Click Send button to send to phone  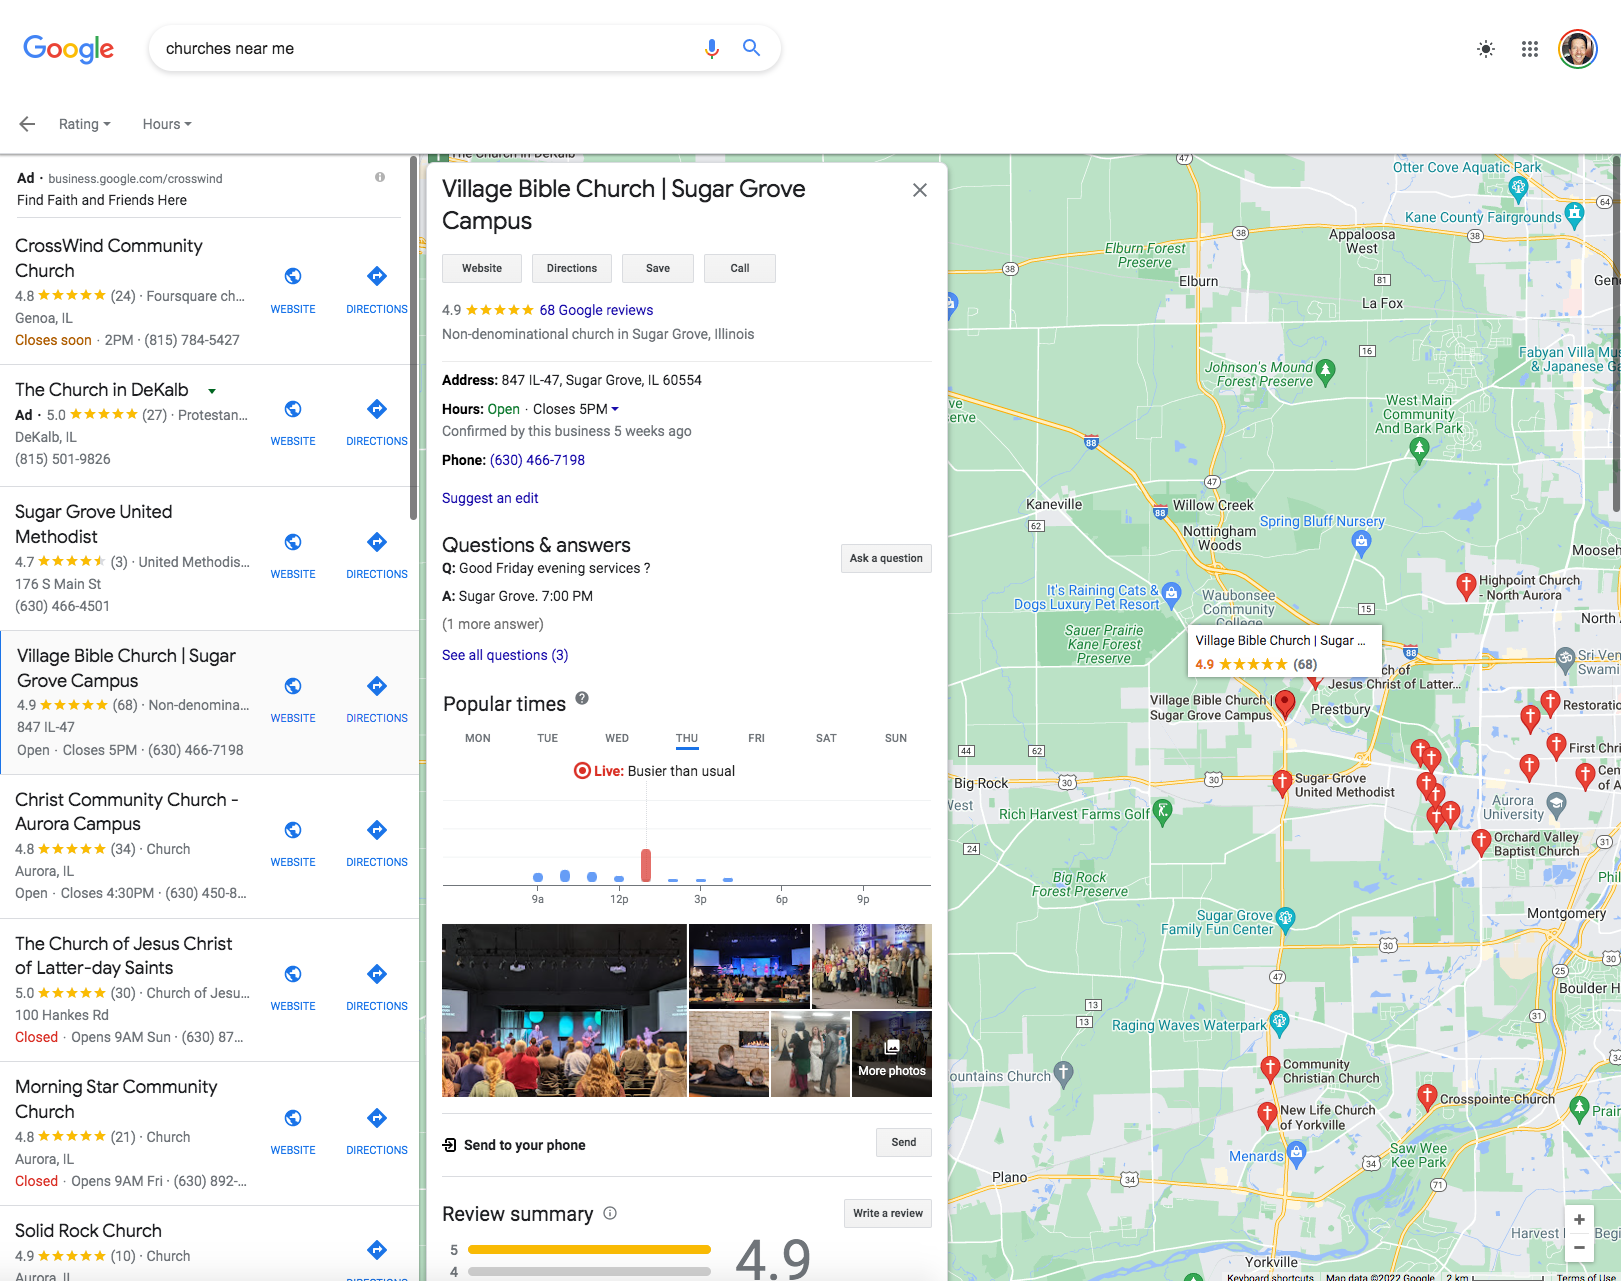tap(904, 1142)
